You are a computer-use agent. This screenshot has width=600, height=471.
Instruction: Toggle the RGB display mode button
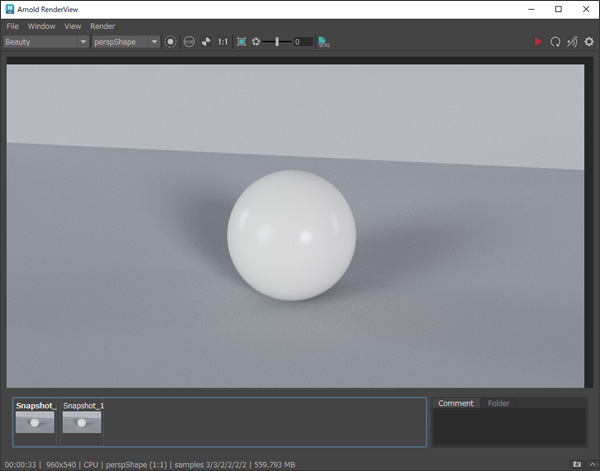click(188, 42)
